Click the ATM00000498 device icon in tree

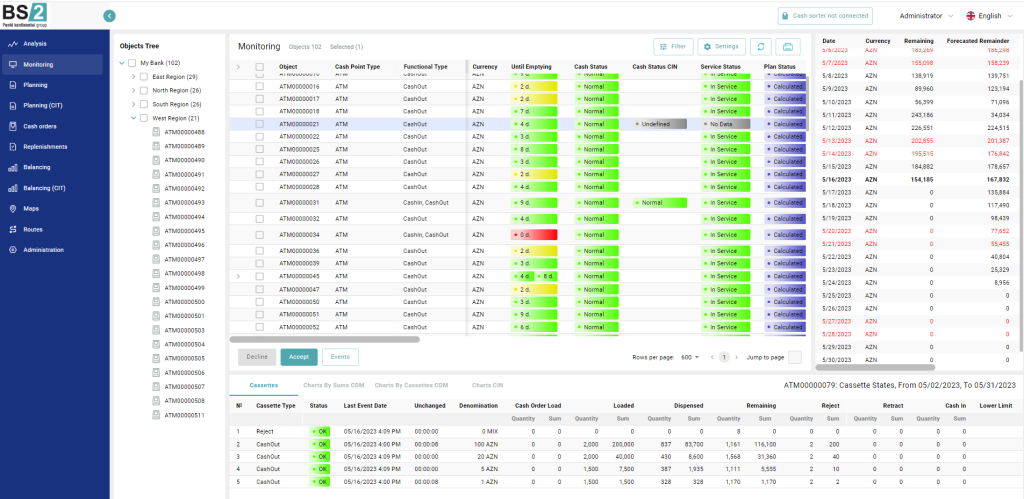(x=156, y=274)
